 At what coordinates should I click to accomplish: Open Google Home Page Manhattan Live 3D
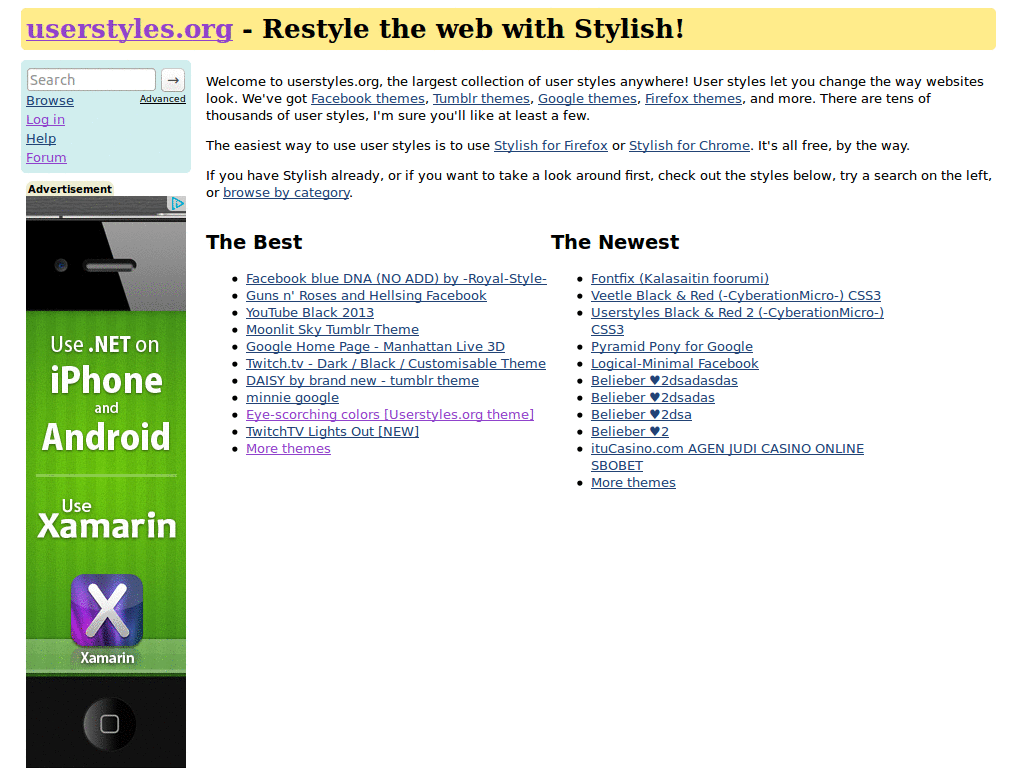tap(376, 347)
